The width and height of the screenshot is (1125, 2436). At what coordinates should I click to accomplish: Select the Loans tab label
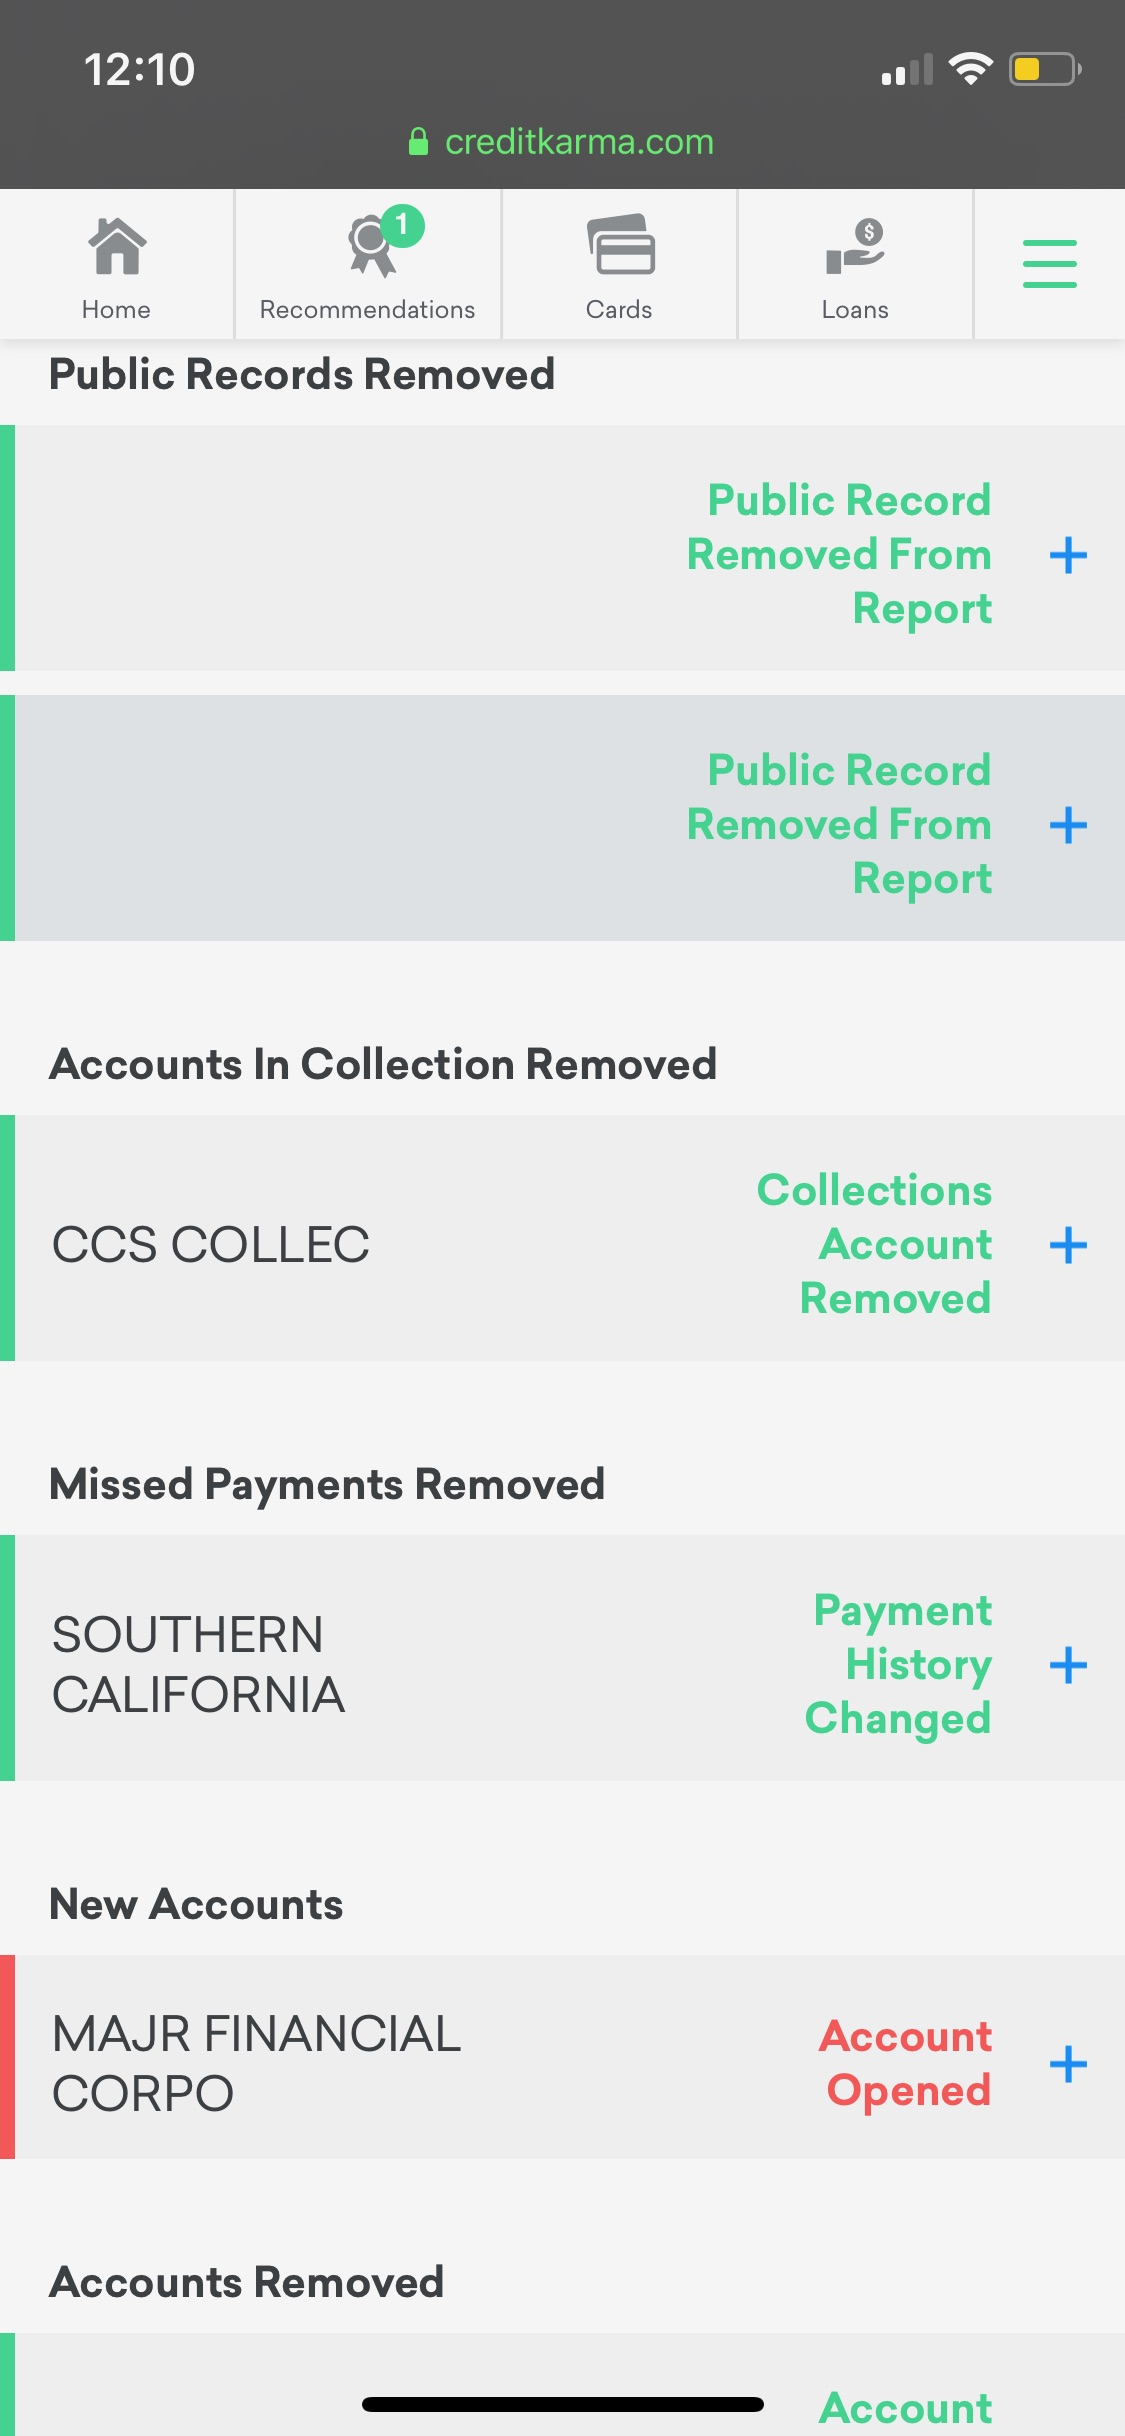tap(855, 310)
